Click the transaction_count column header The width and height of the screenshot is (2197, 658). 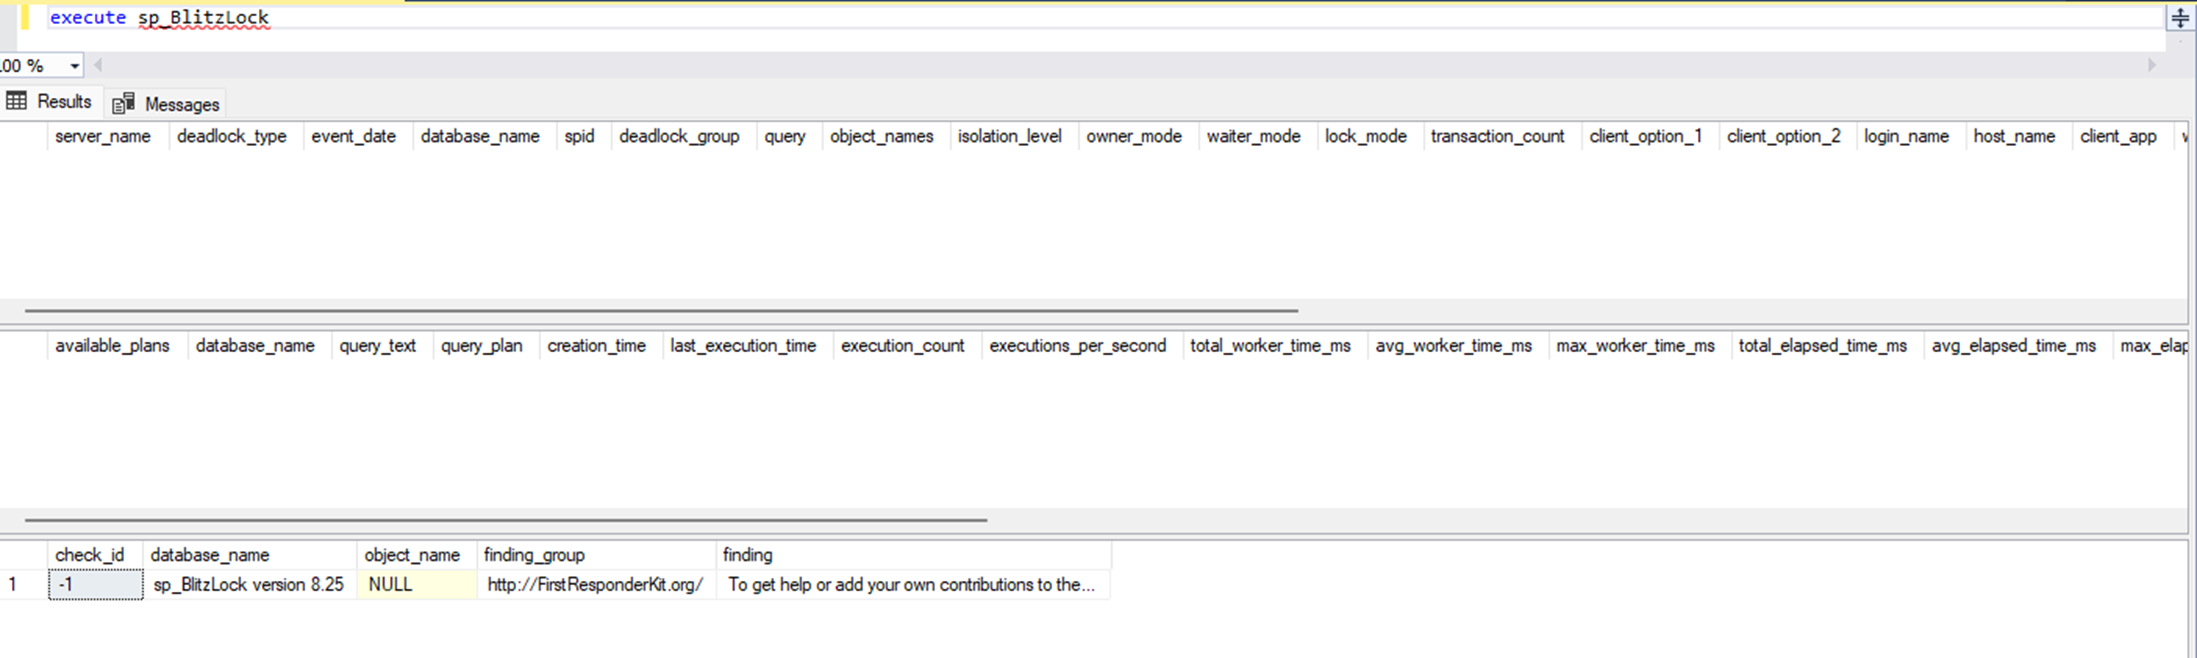(1497, 136)
